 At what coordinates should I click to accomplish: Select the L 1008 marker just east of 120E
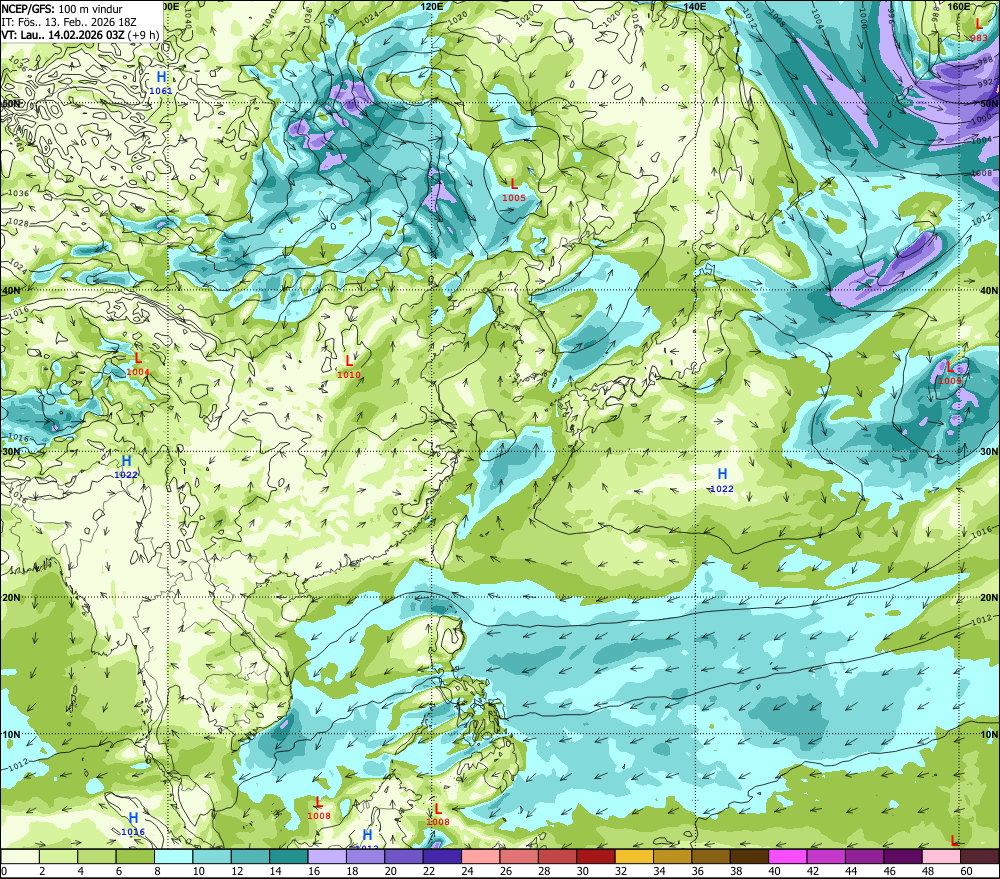pyautogui.click(x=438, y=814)
